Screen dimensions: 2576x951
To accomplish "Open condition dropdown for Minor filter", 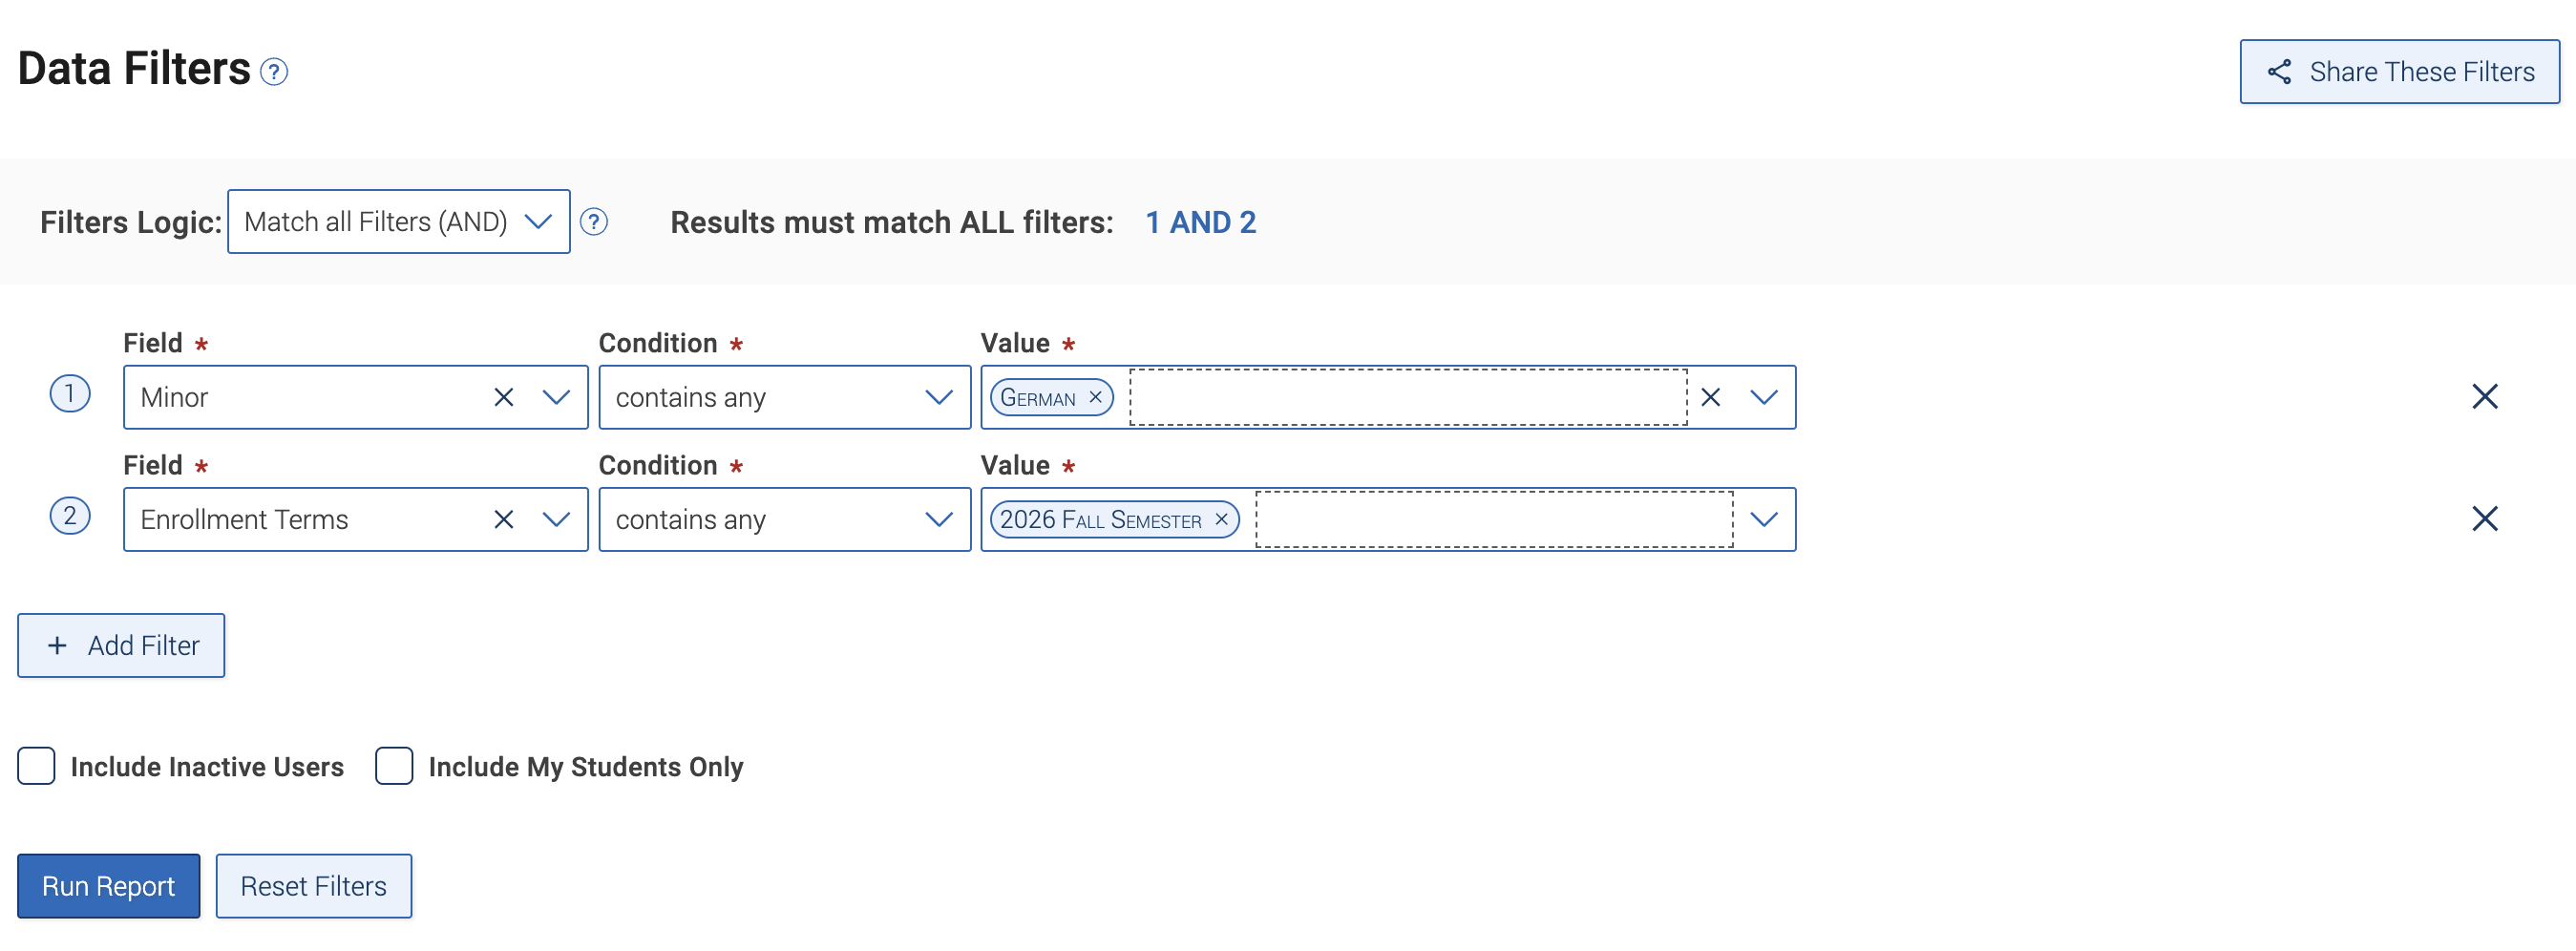I will click(784, 397).
